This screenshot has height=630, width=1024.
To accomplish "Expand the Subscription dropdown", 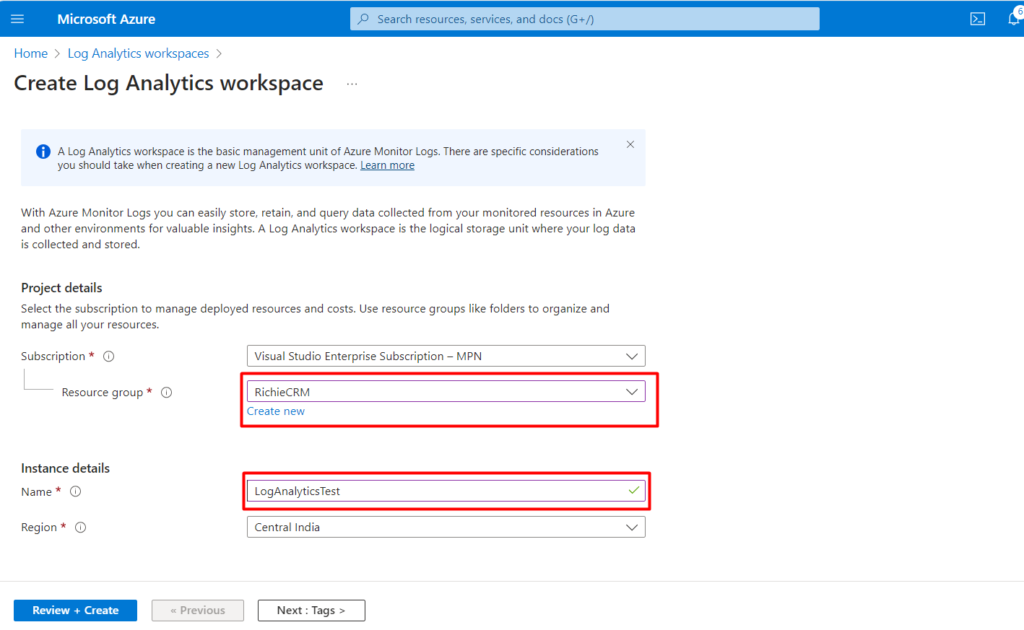I will (446, 356).
